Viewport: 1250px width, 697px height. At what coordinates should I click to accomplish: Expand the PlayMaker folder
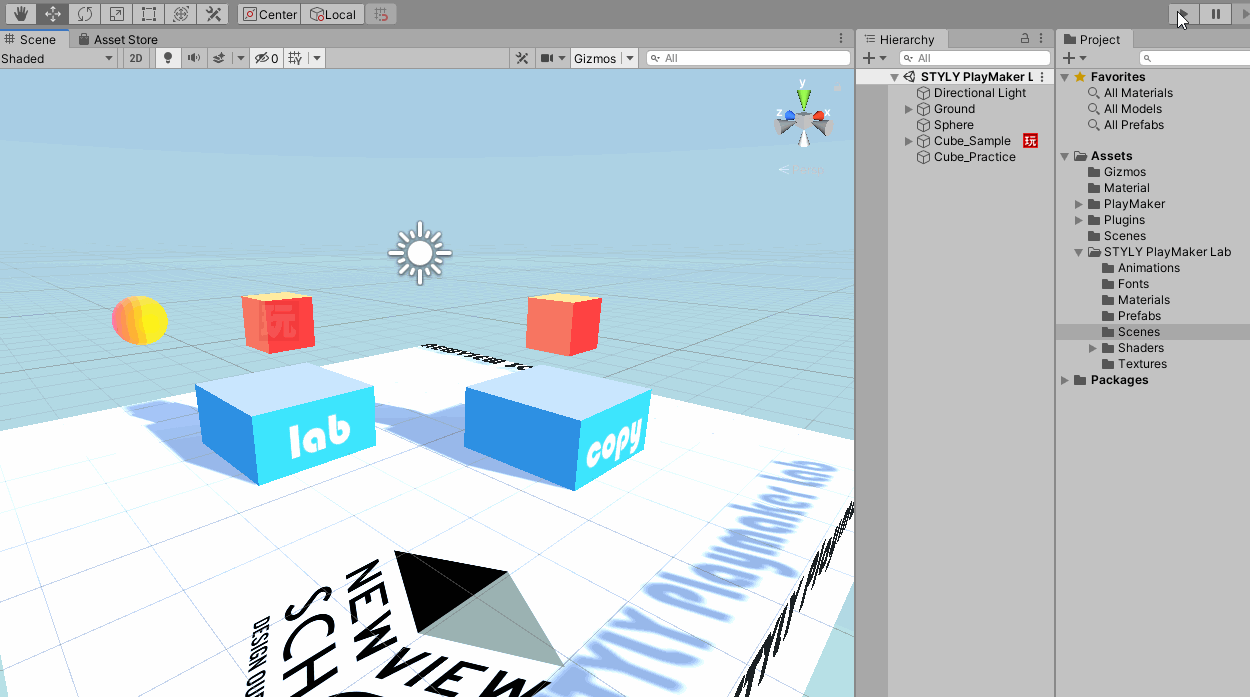point(1079,204)
